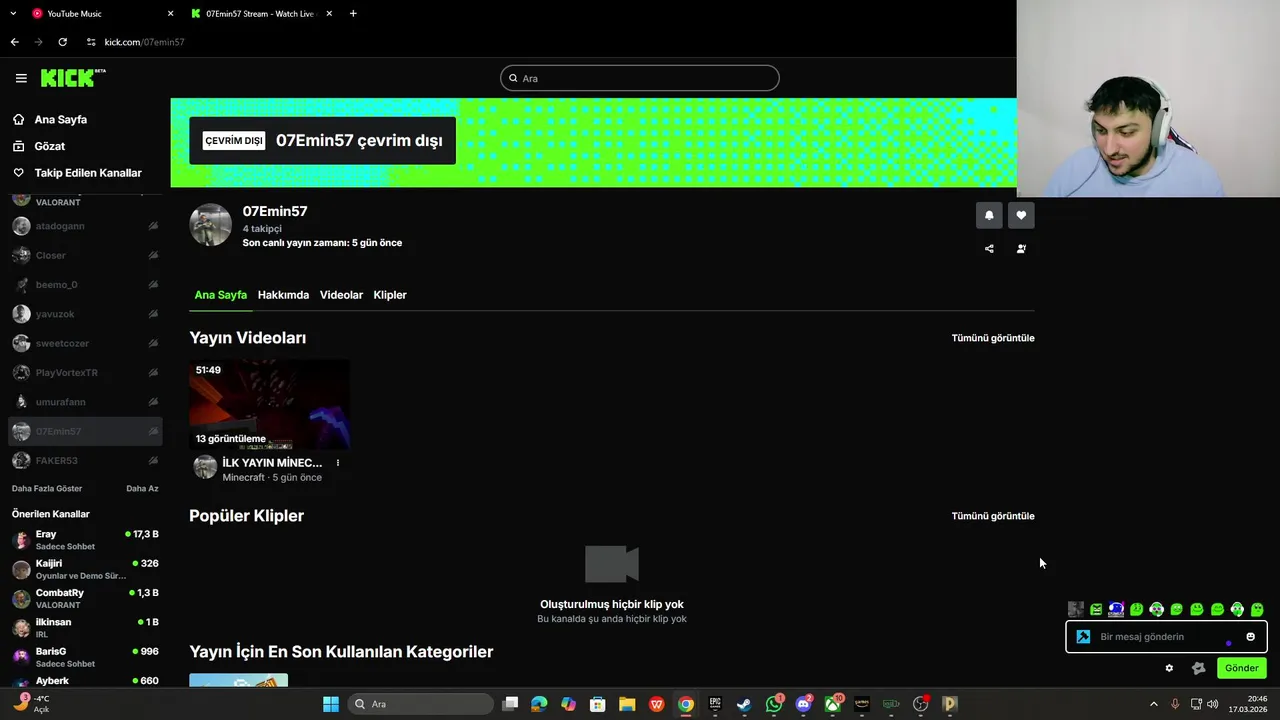Click the address bar kick.com/07Emin57
The width and height of the screenshot is (1280, 720).
tap(145, 42)
